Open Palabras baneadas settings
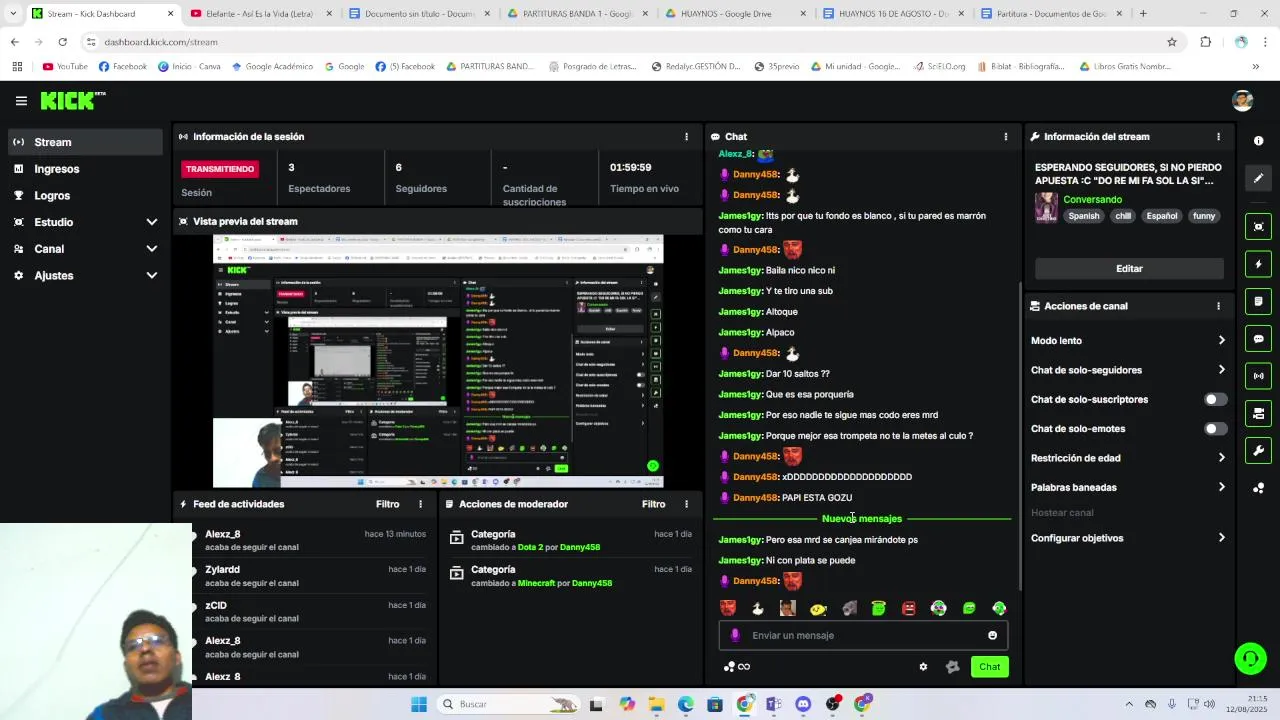This screenshot has height=720, width=1280. 1128,487
